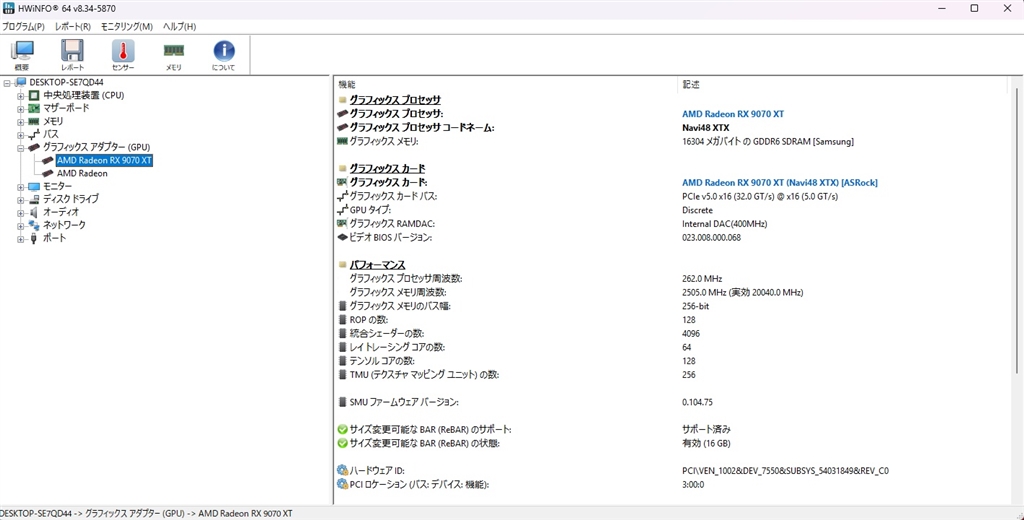The image size is (1024, 520).
Task: Click the 2505.0 MHz memory clock value
Action: (x=743, y=293)
